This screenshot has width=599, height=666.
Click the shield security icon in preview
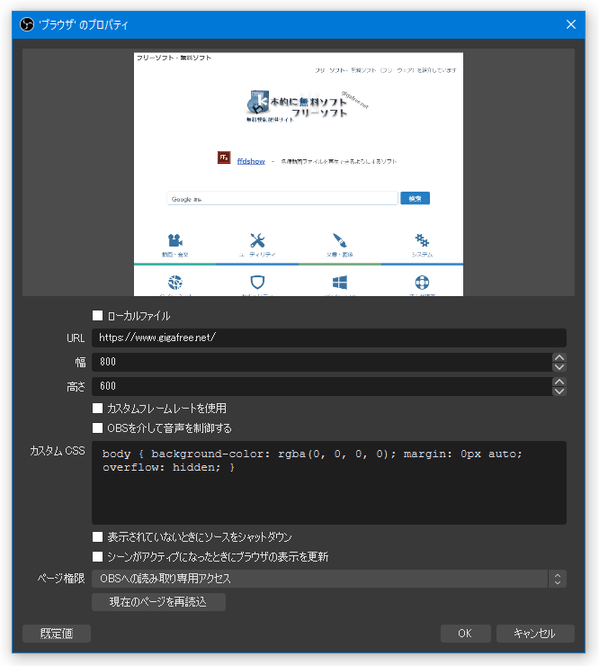[x=257, y=282]
